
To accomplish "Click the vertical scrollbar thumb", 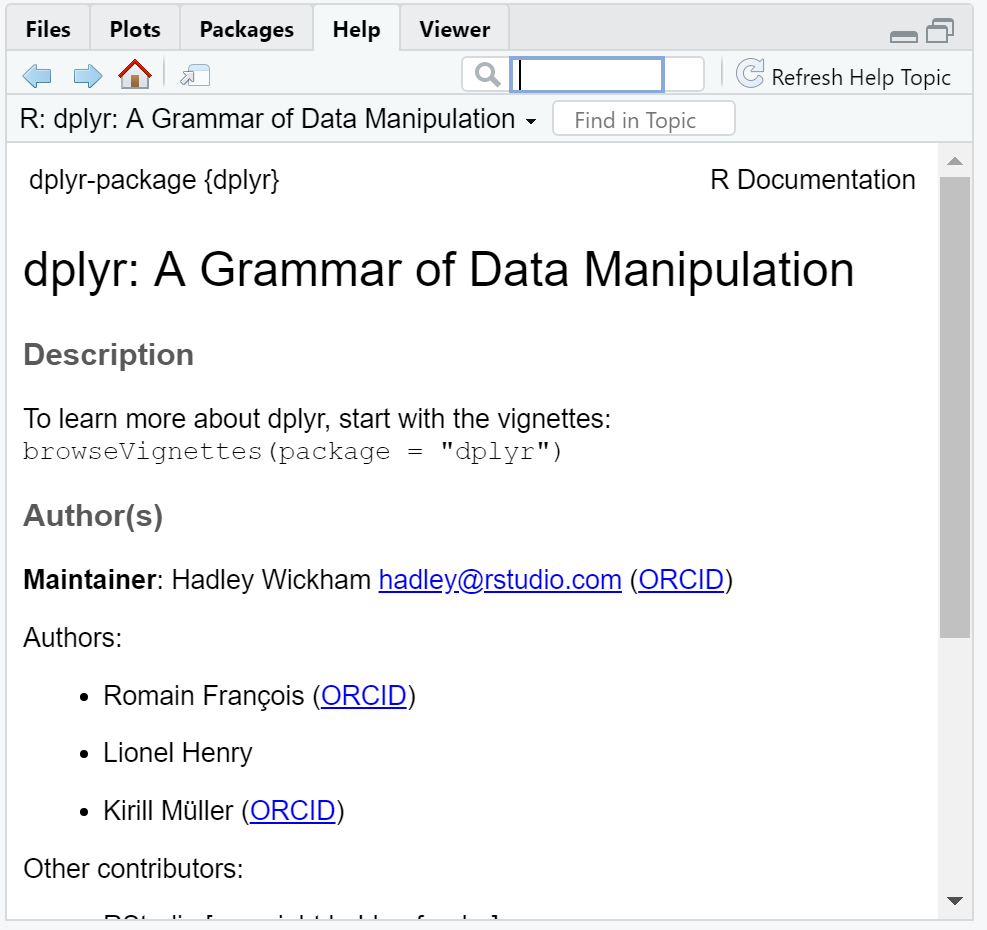I will tap(954, 407).
